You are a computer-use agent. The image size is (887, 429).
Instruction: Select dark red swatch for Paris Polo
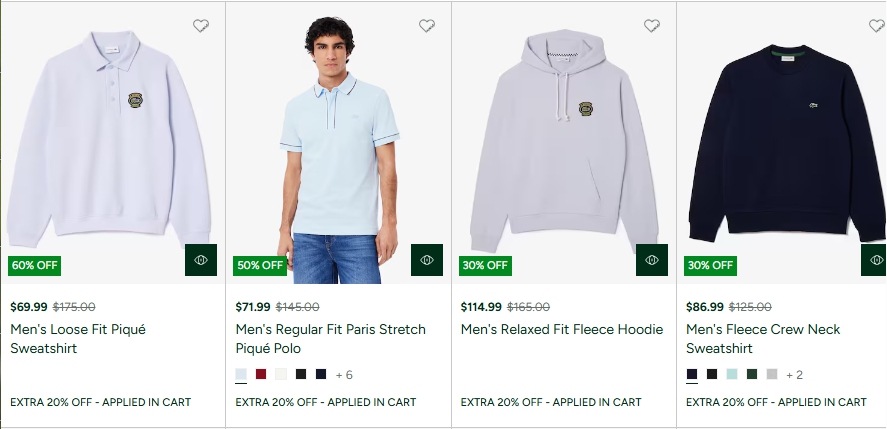(x=261, y=374)
